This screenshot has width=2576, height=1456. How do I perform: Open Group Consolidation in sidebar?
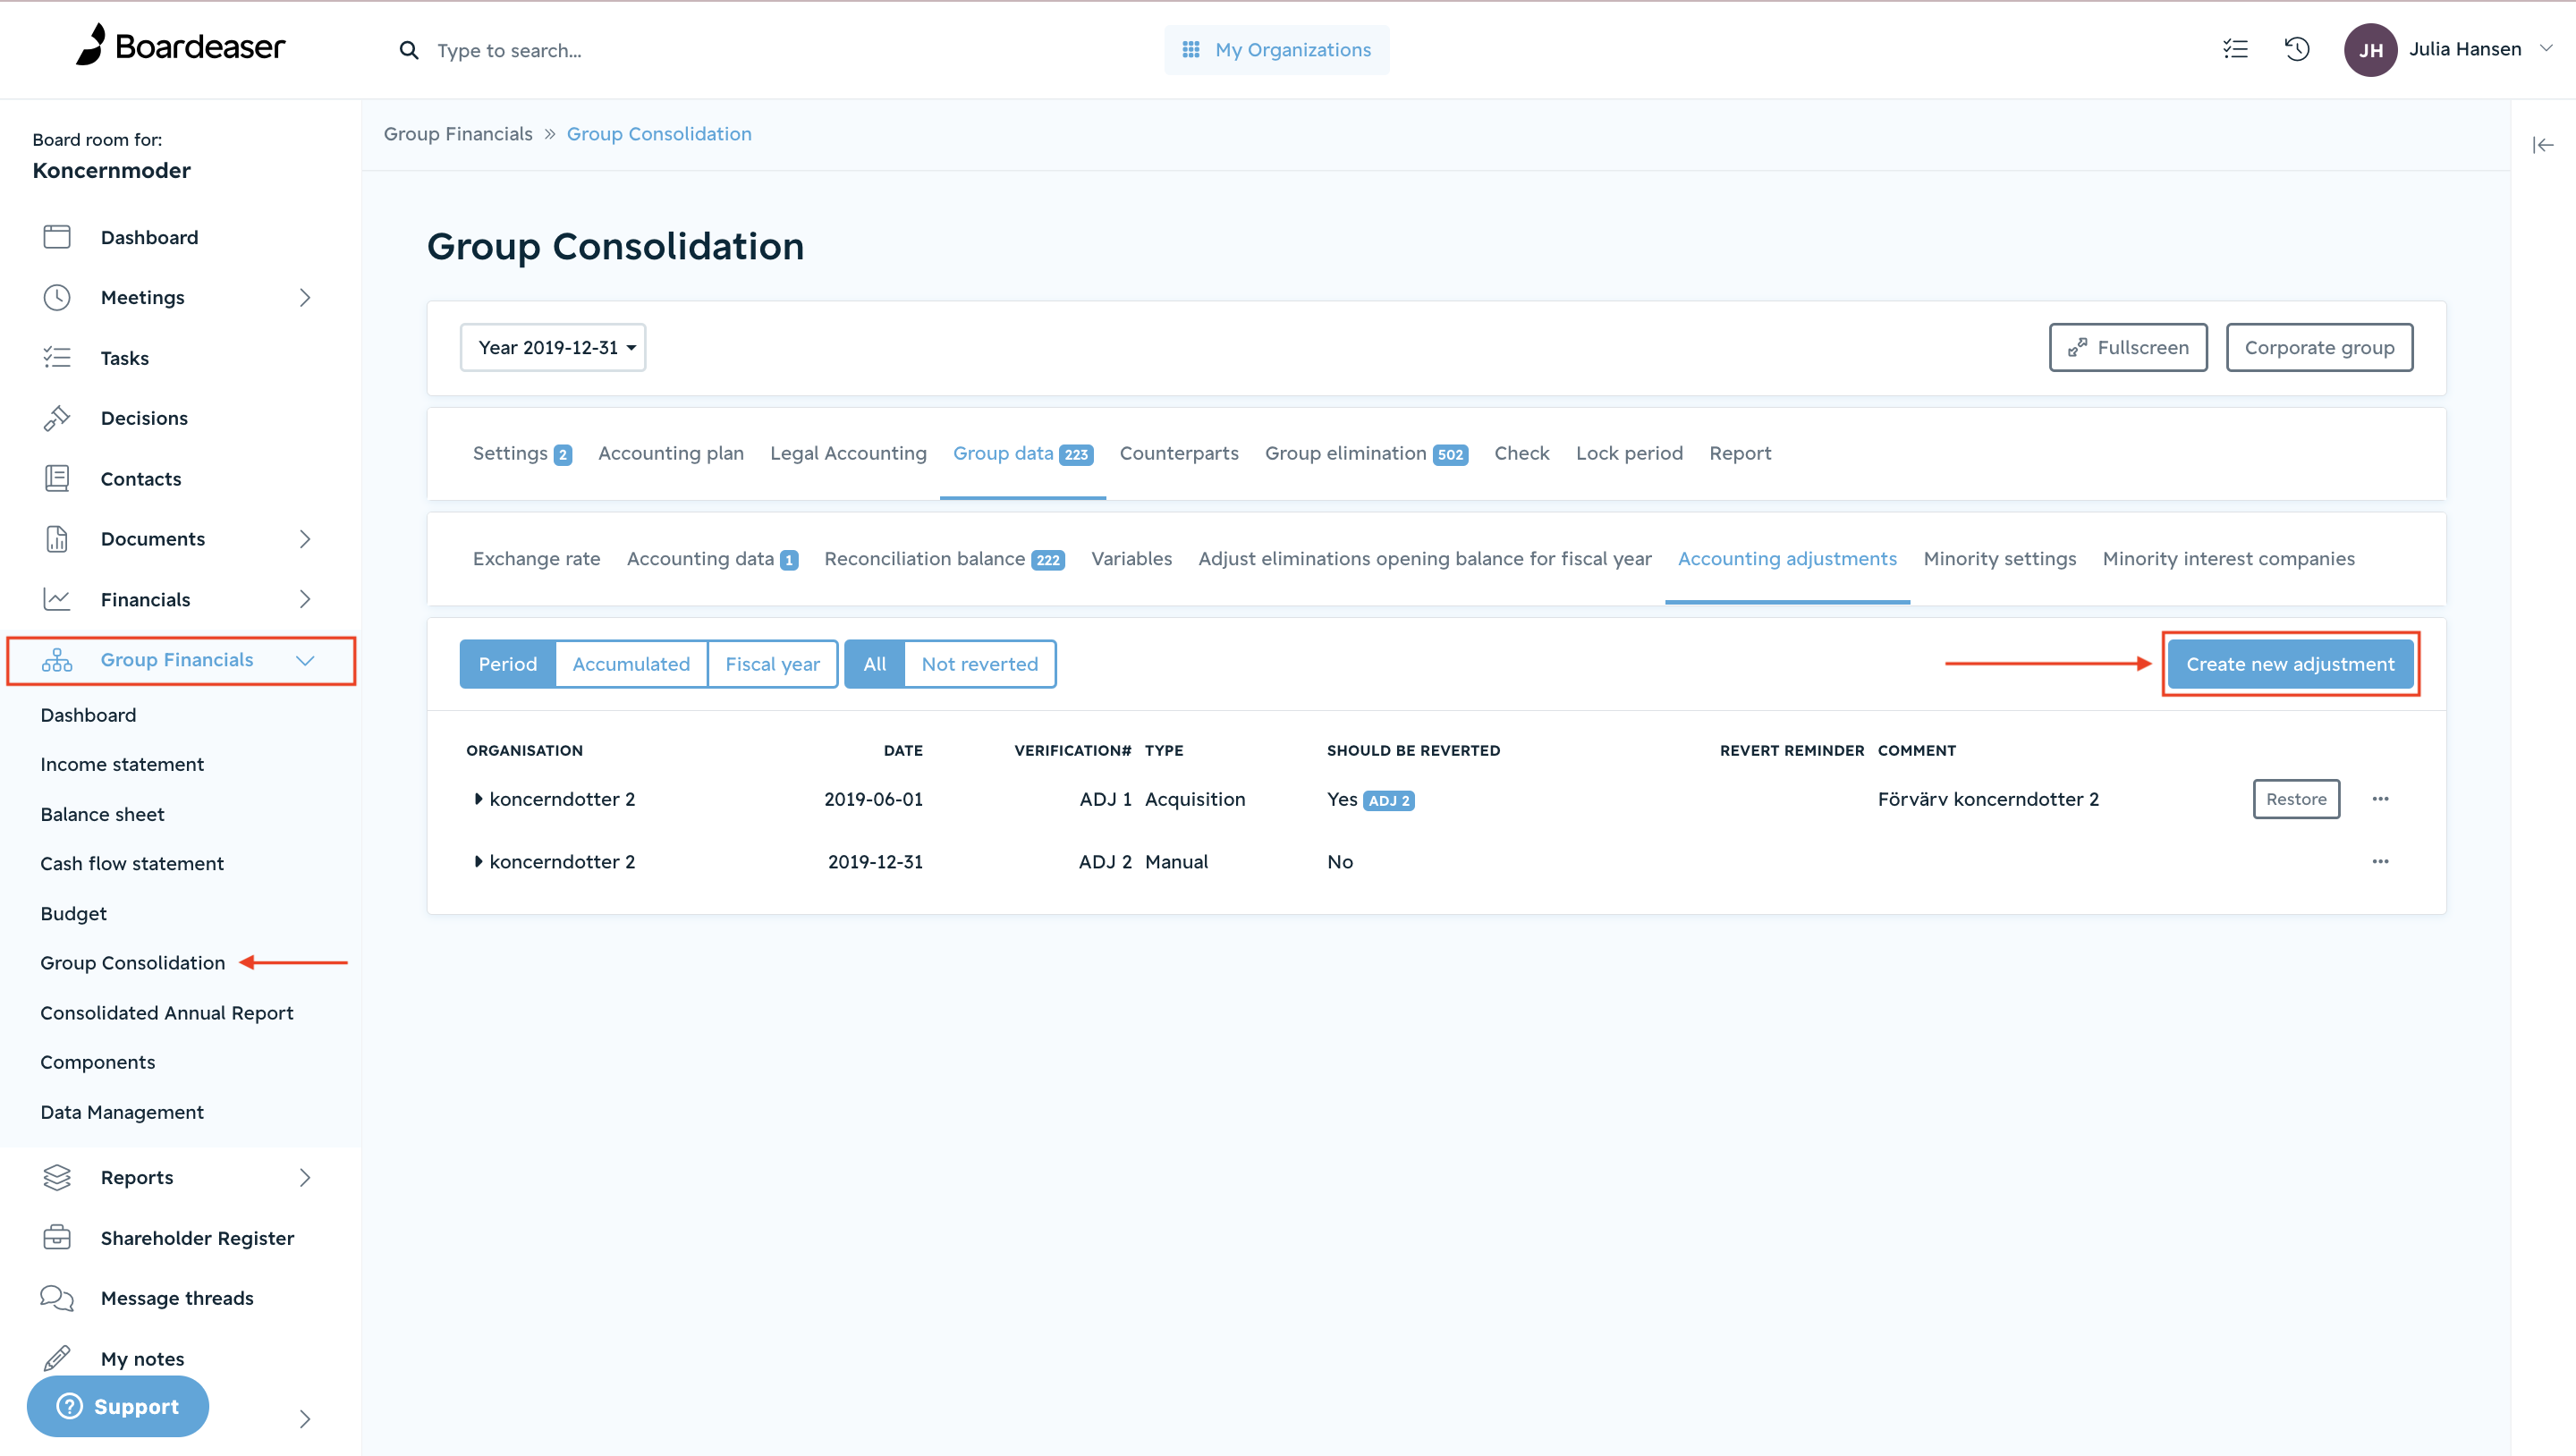point(133,963)
